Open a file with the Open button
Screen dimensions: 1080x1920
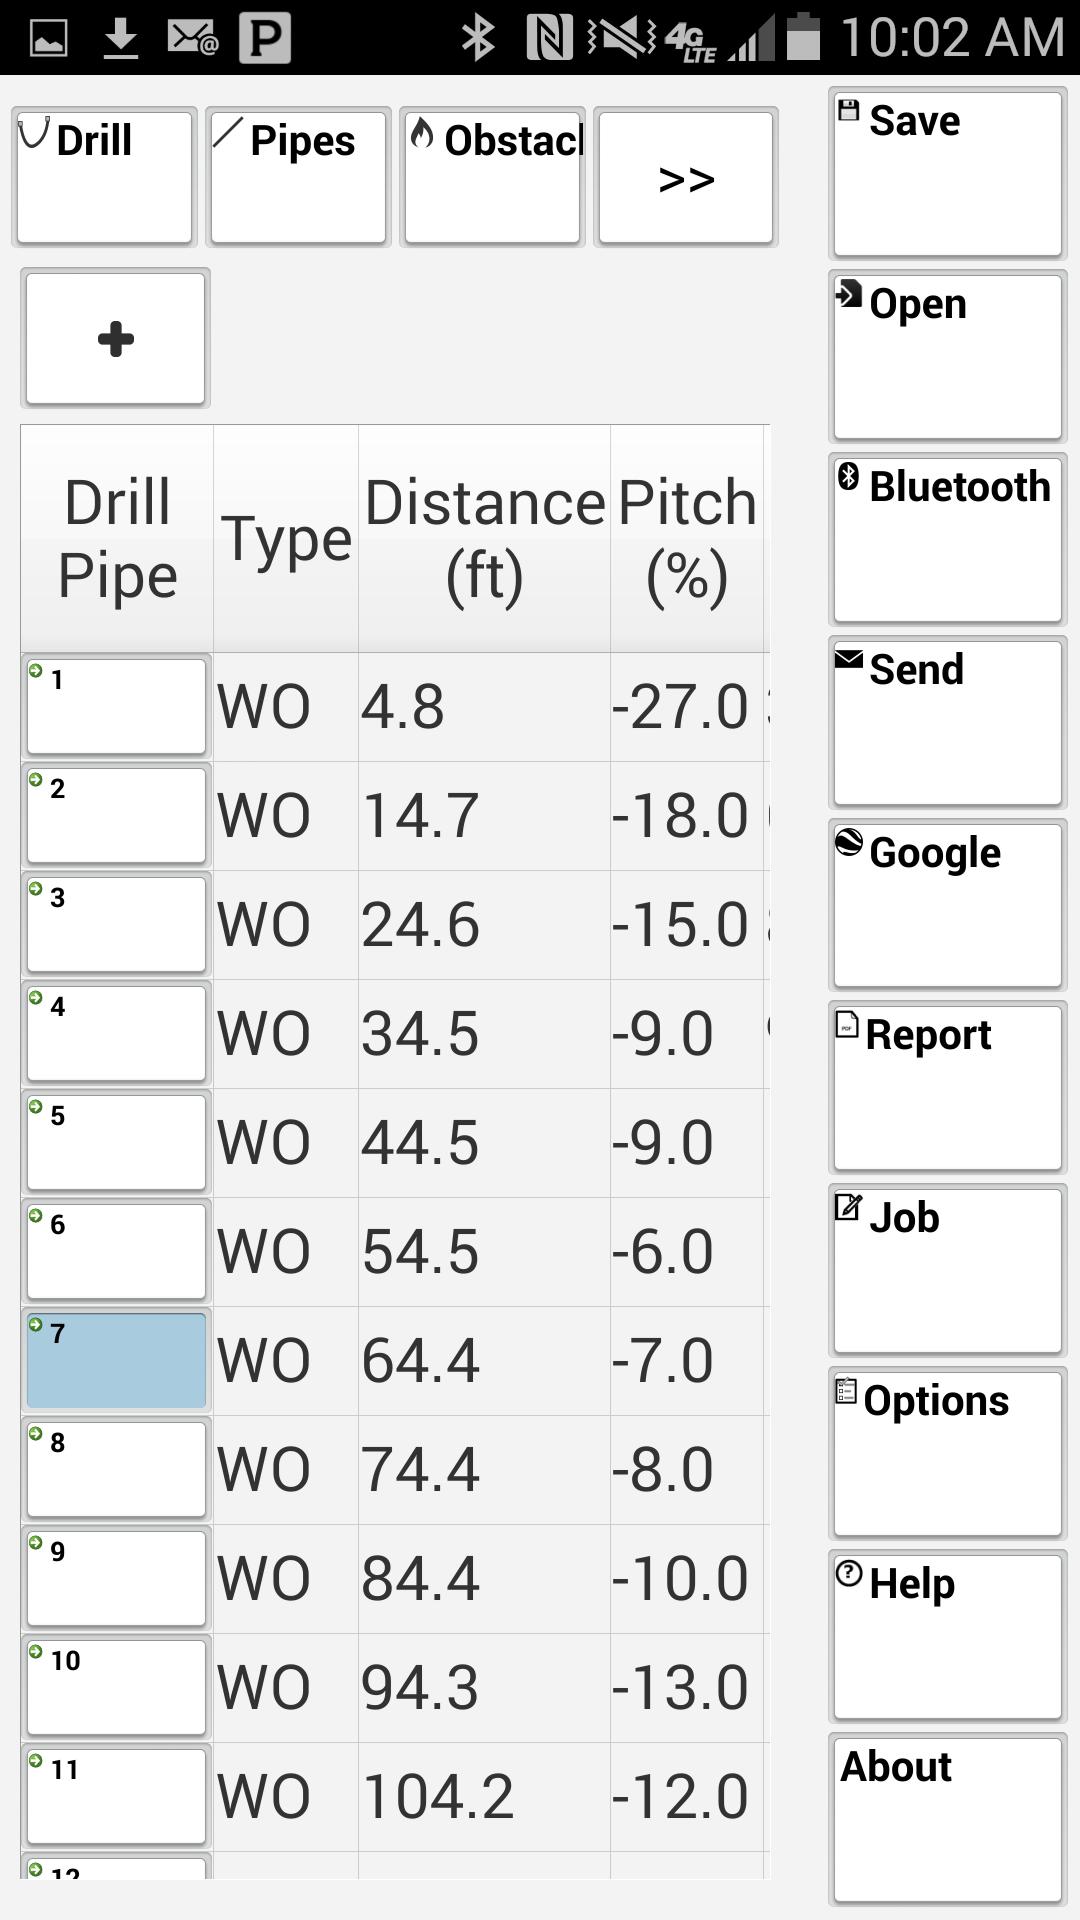[x=947, y=357]
